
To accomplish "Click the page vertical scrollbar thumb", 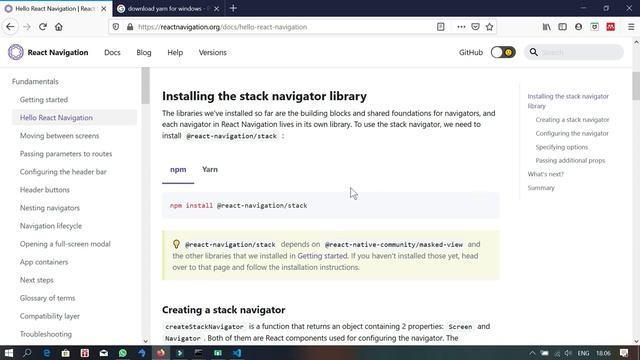I will pos(636,85).
